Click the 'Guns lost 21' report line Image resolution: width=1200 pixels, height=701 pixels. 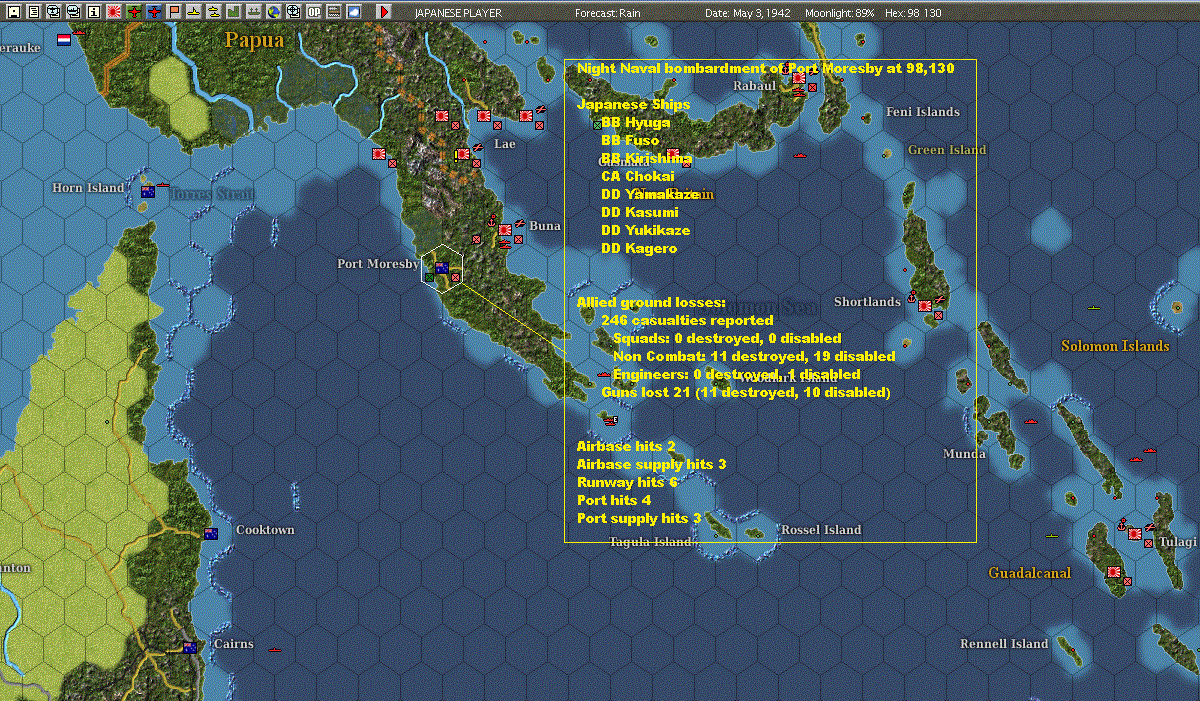(745, 393)
